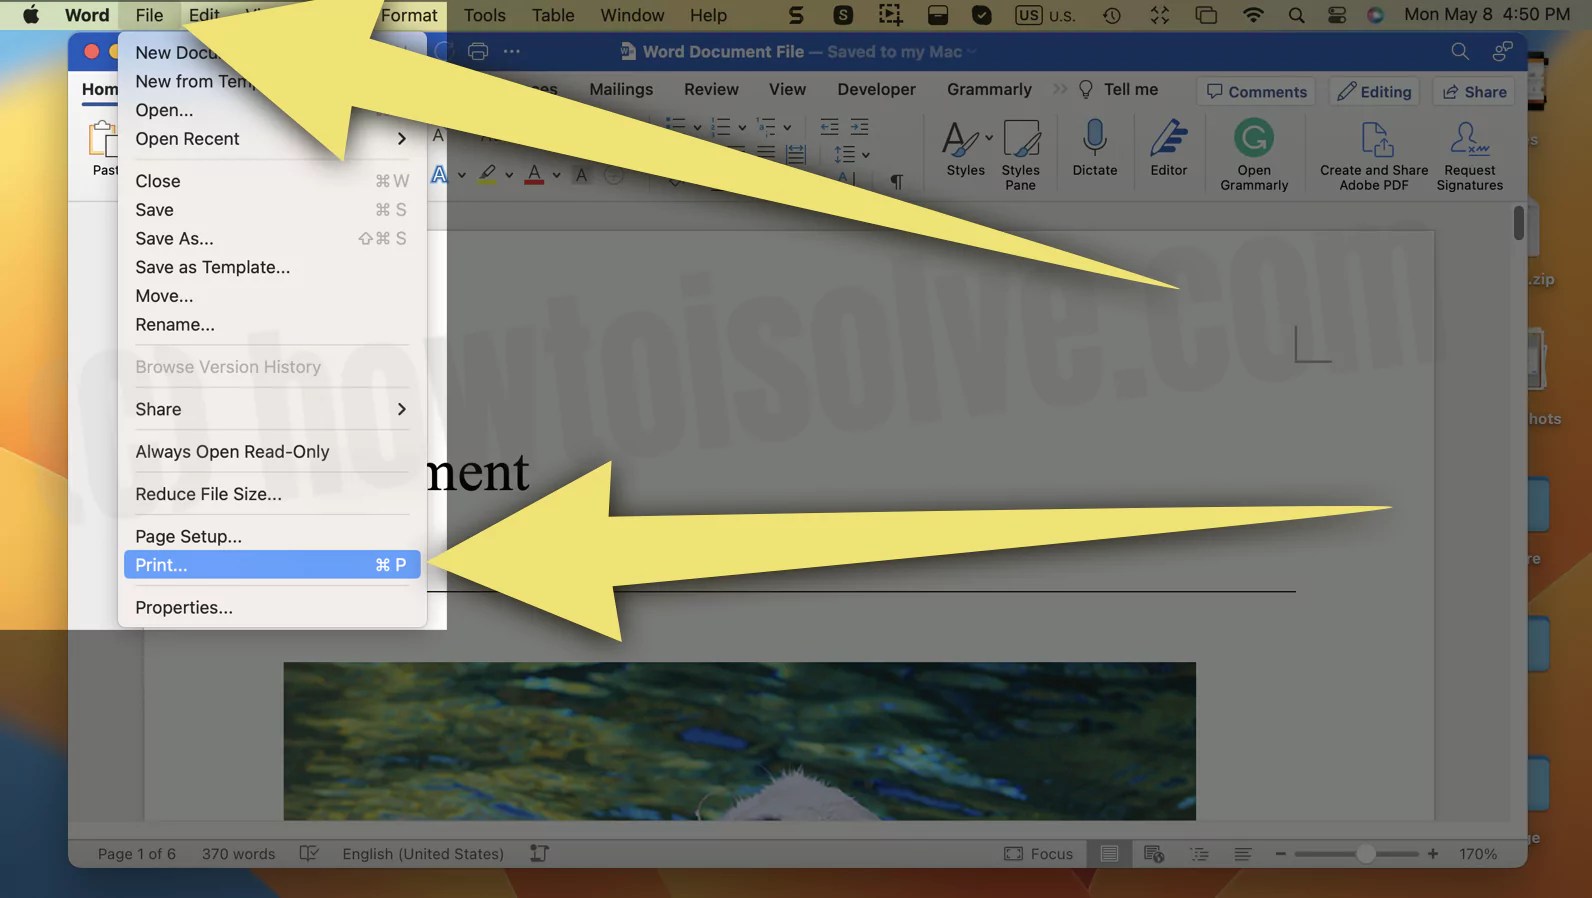Open font color dropdown arrow

[556, 176]
